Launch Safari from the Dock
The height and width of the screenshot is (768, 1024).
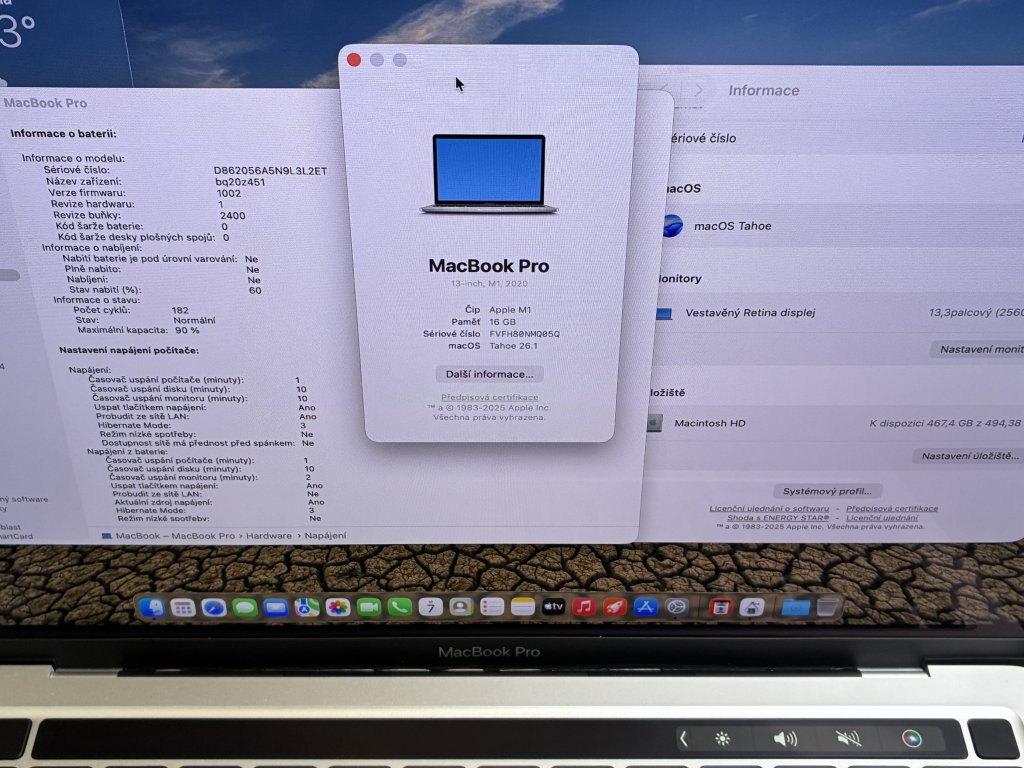point(213,607)
